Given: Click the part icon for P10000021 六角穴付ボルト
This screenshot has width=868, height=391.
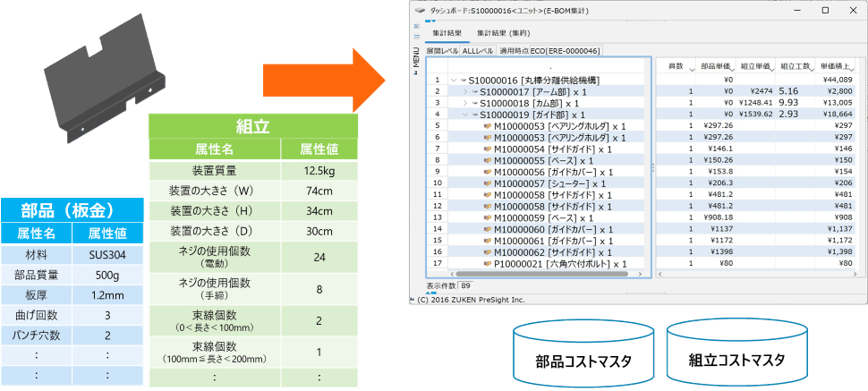Looking at the screenshot, I should click(x=488, y=264).
